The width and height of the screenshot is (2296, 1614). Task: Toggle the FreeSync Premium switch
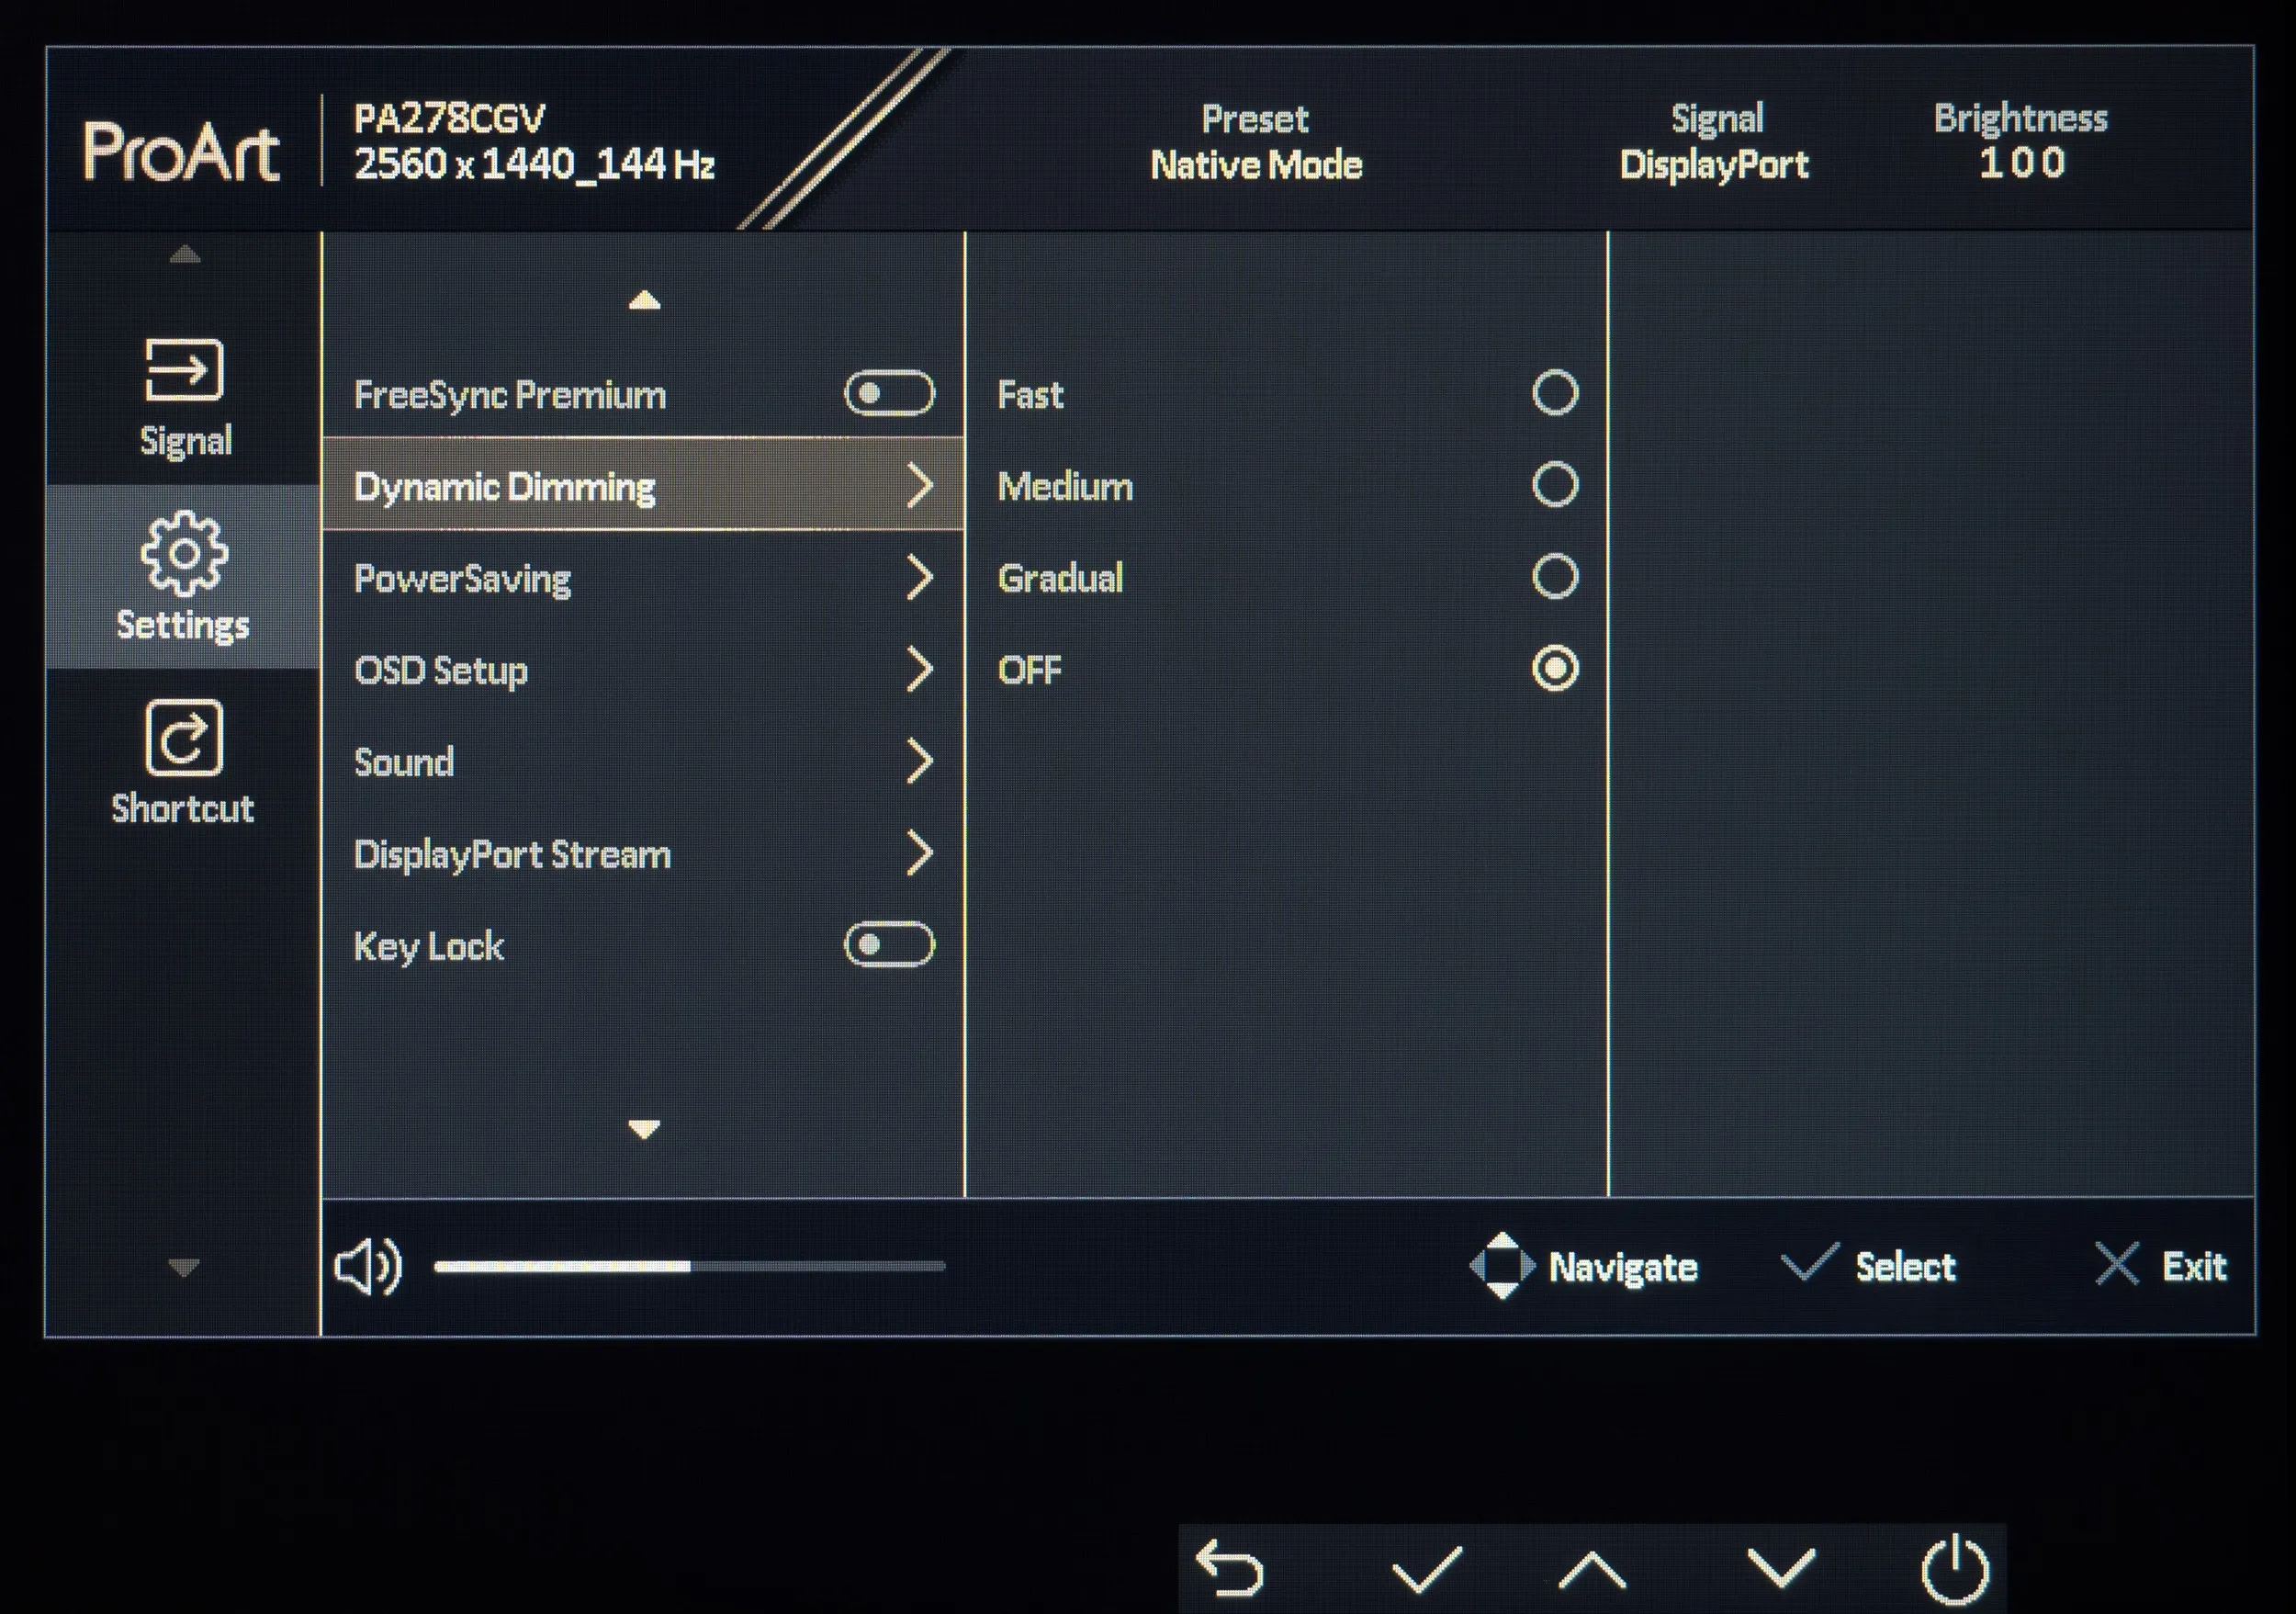889,393
